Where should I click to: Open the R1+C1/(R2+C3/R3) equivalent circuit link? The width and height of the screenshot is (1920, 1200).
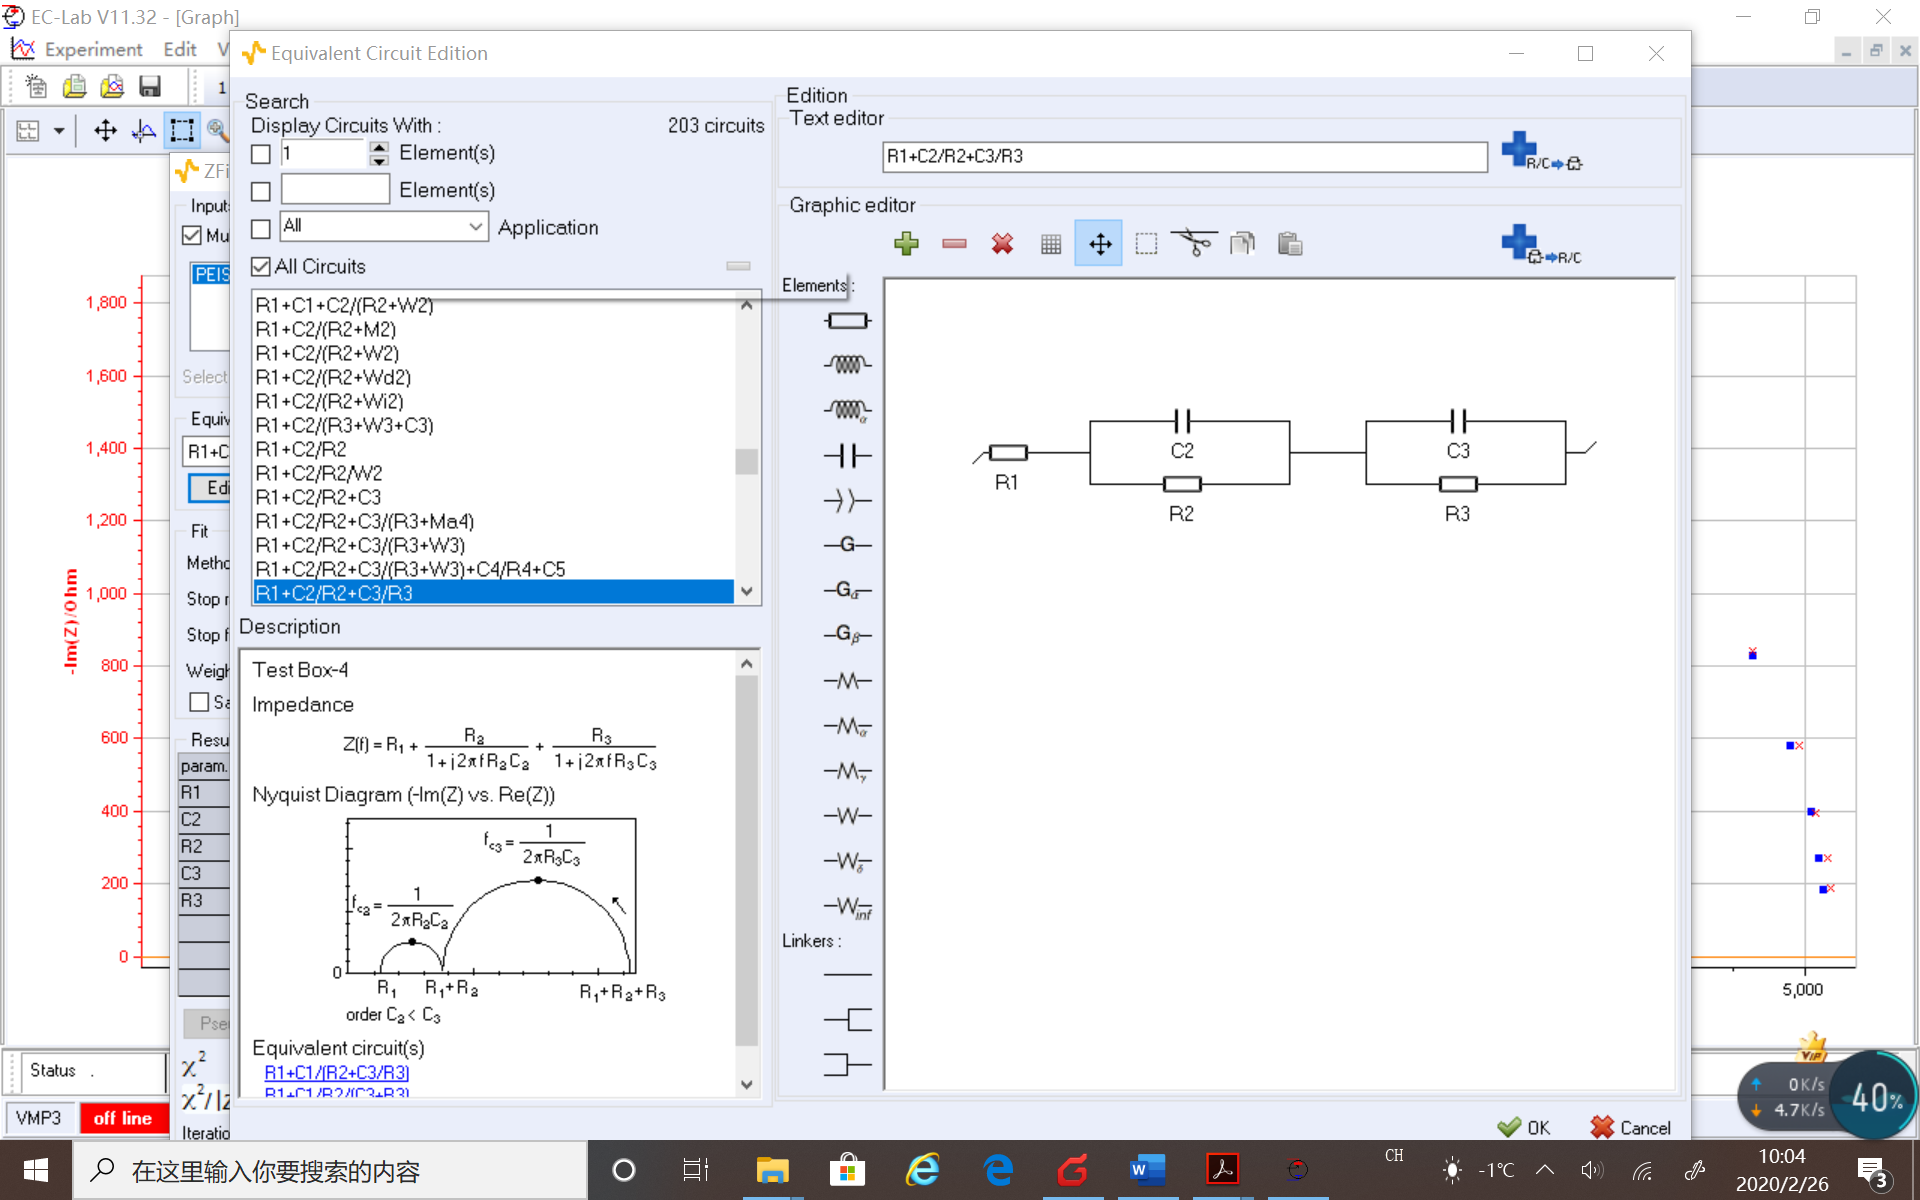[337, 1072]
